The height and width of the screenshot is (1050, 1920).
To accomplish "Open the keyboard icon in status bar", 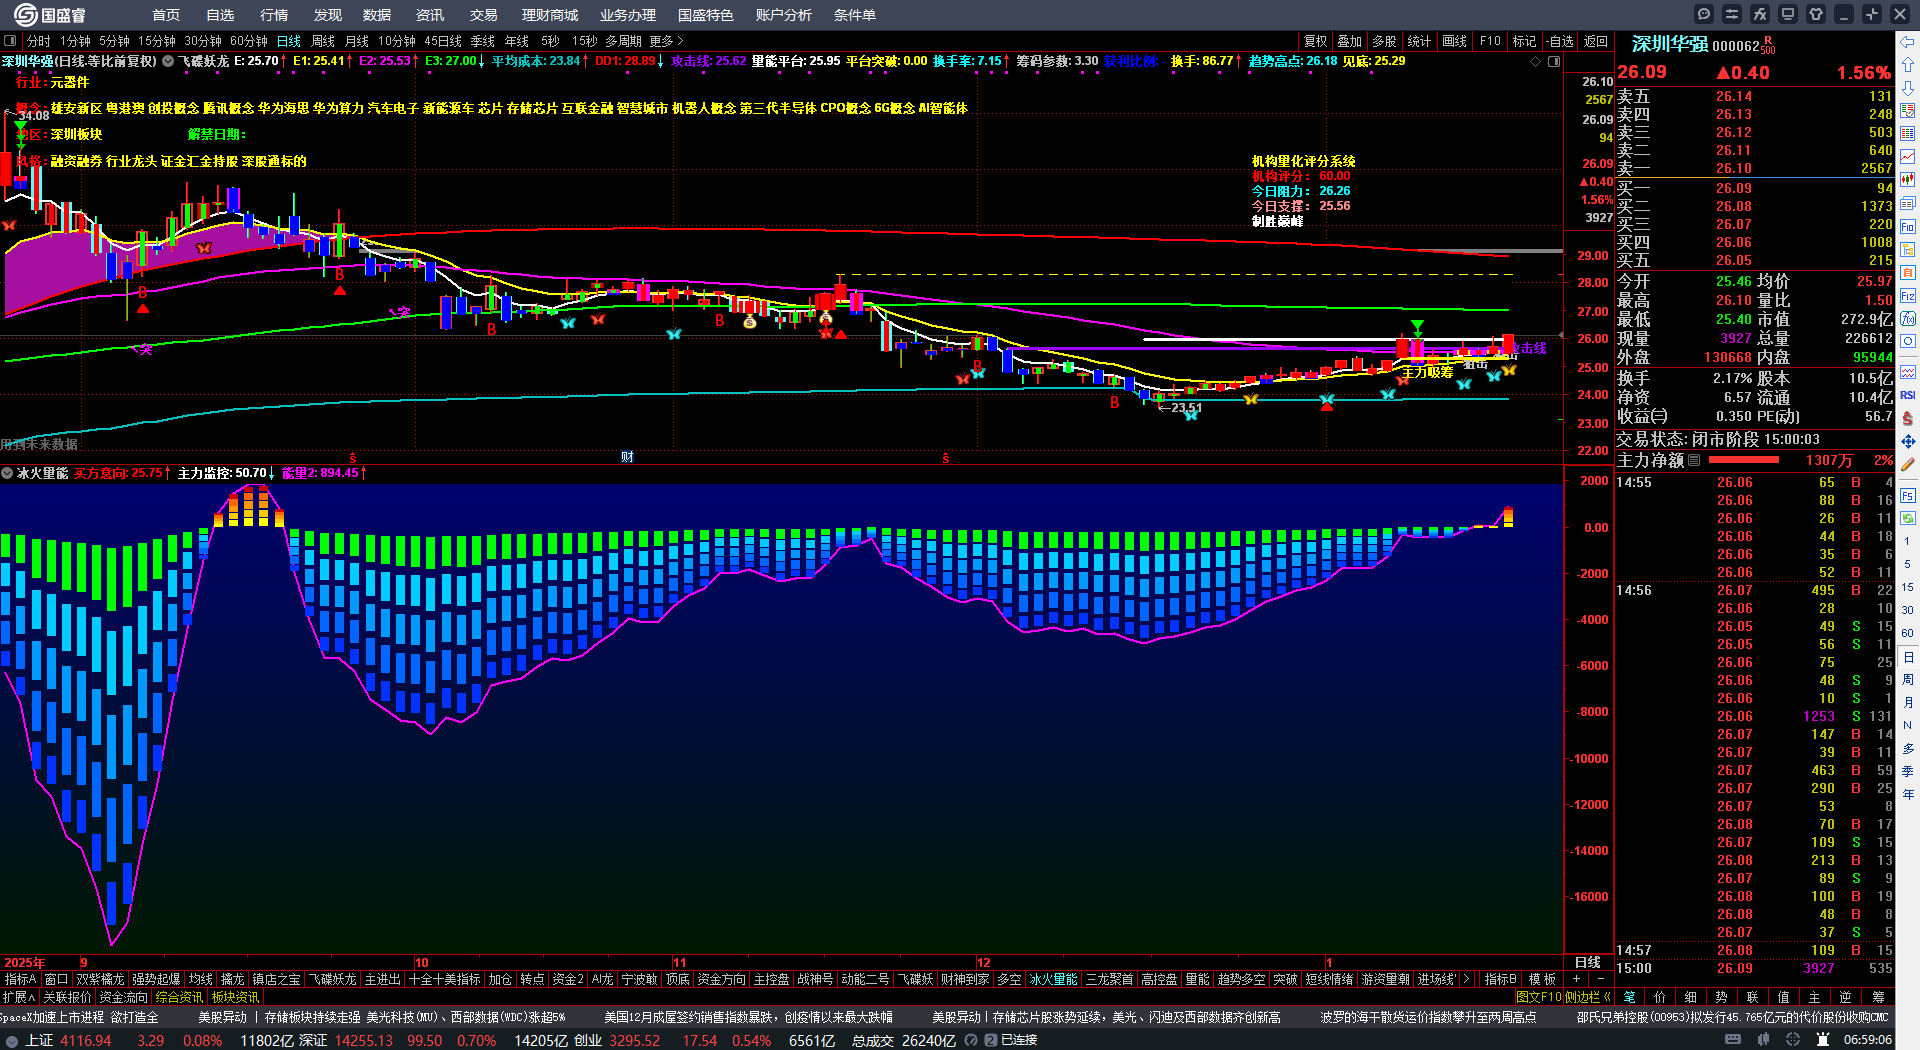I will tap(1733, 1040).
